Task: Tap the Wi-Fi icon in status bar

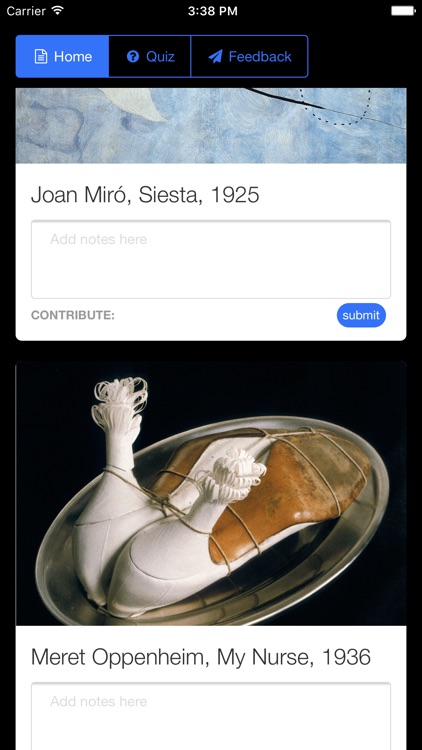Action: 58,11
